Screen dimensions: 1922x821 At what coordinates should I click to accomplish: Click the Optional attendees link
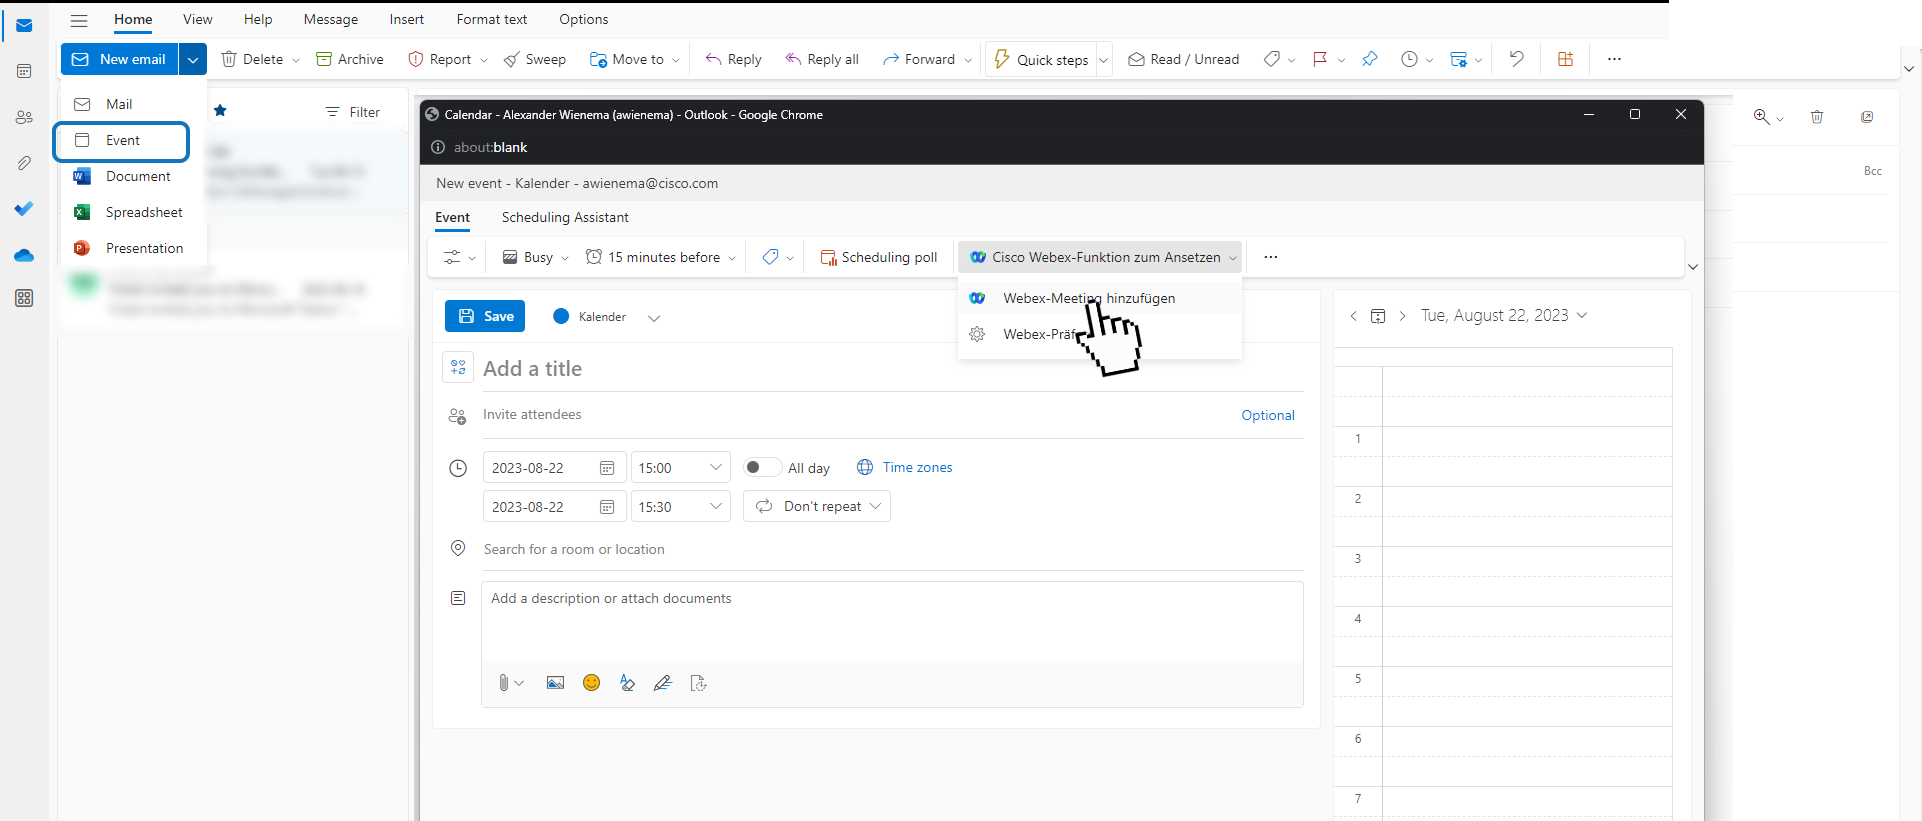[1268, 415]
